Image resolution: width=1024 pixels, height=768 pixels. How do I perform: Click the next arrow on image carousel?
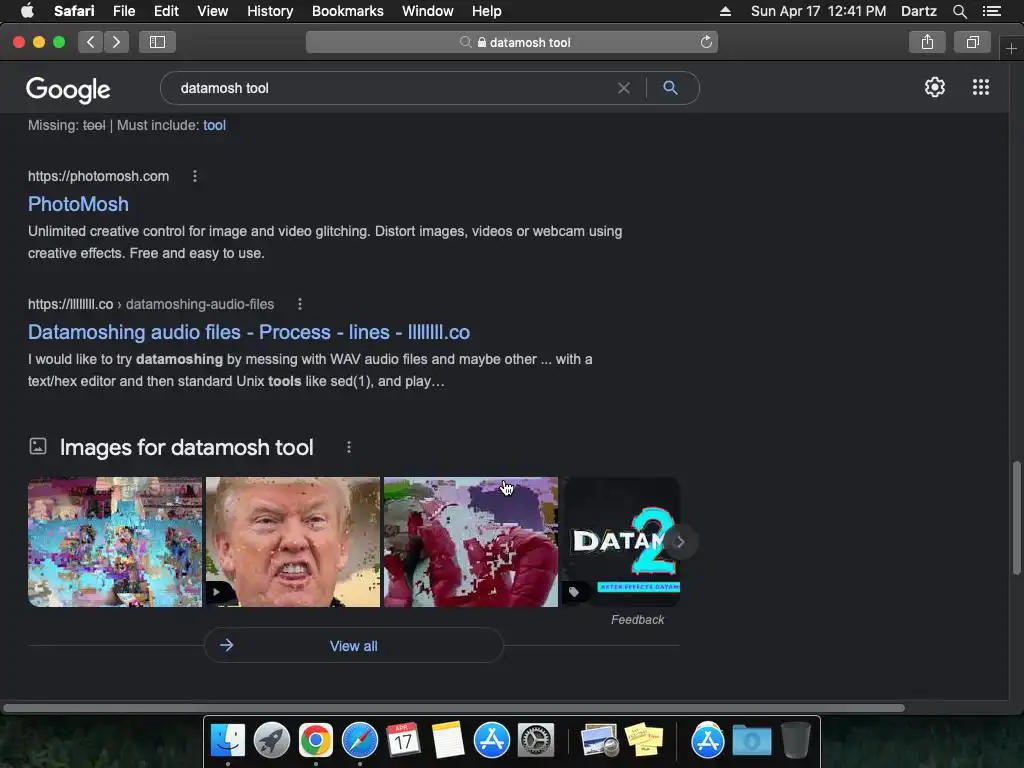point(680,542)
